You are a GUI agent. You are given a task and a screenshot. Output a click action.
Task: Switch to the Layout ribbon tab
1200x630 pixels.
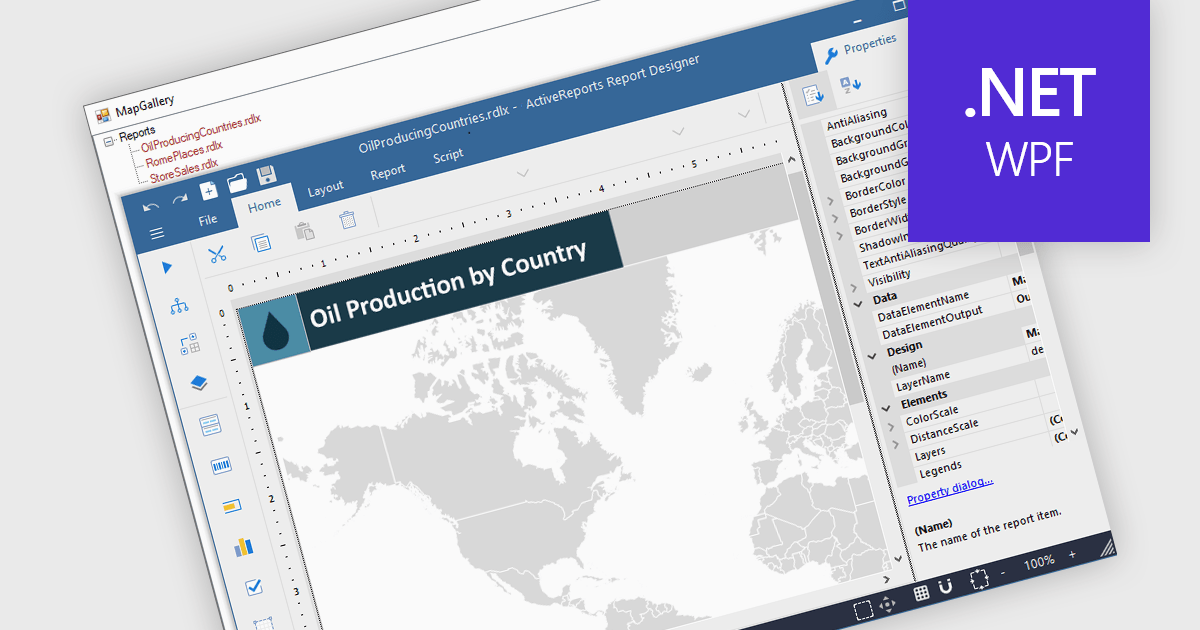click(x=325, y=188)
